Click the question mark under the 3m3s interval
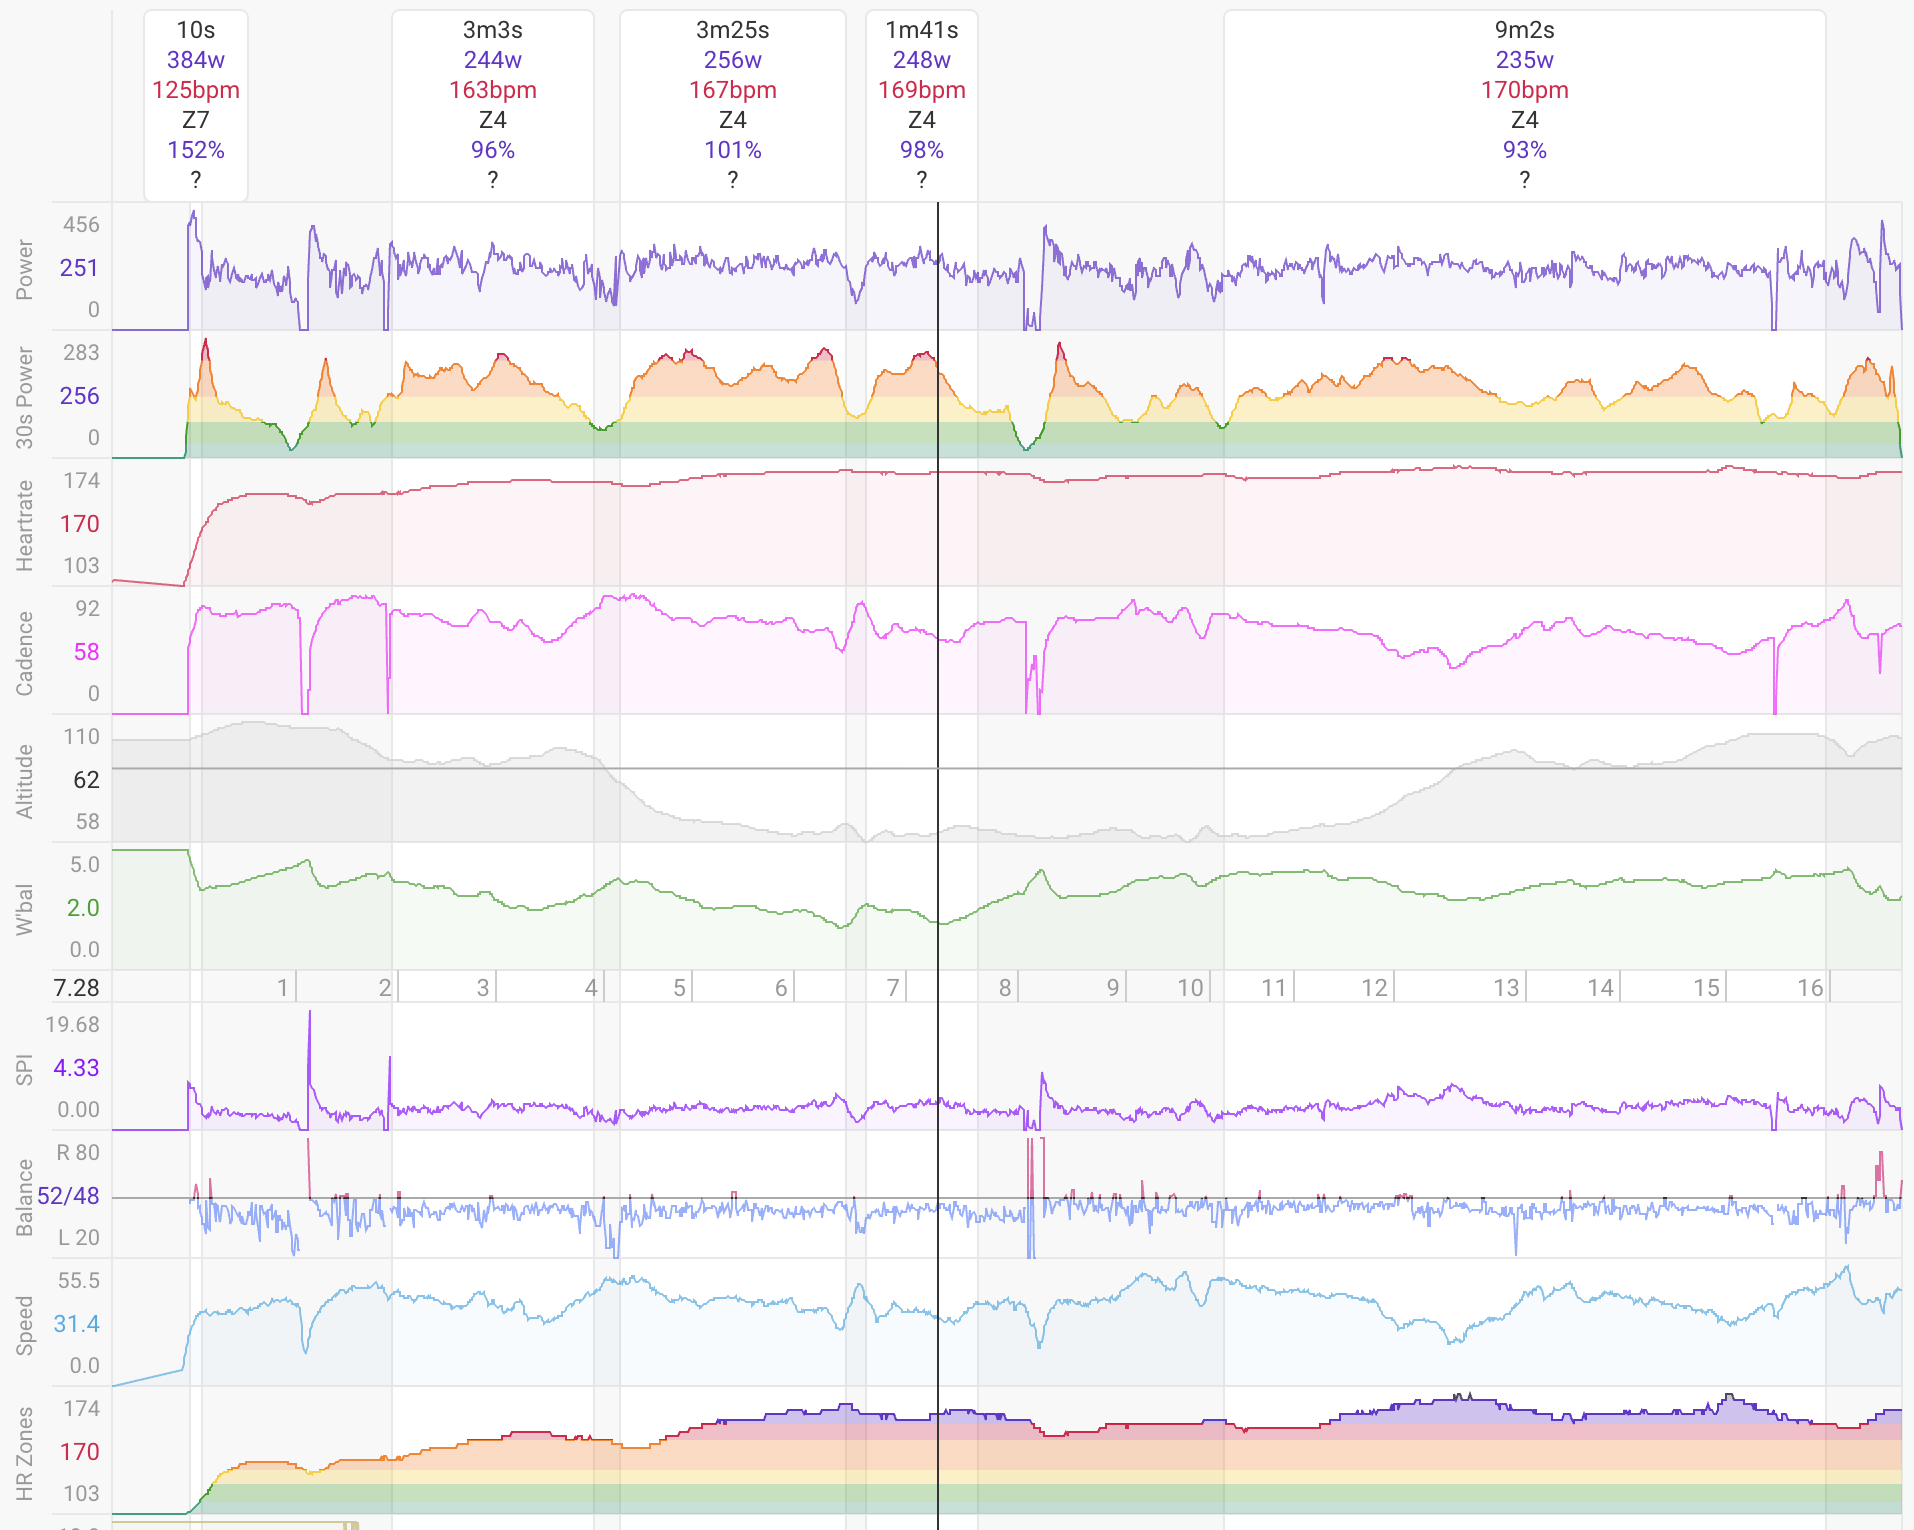The width and height of the screenshot is (1914, 1530). 493,180
